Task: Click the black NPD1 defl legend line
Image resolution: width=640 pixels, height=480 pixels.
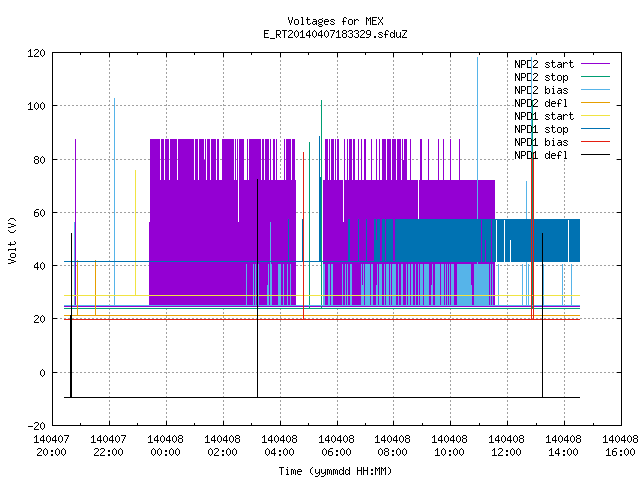Action: pos(595,155)
